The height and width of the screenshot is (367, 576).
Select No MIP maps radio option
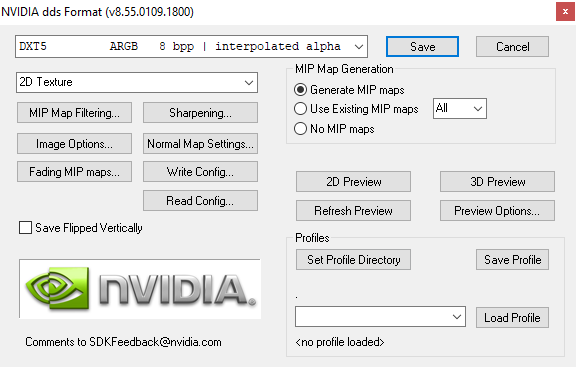click(300, 129)
